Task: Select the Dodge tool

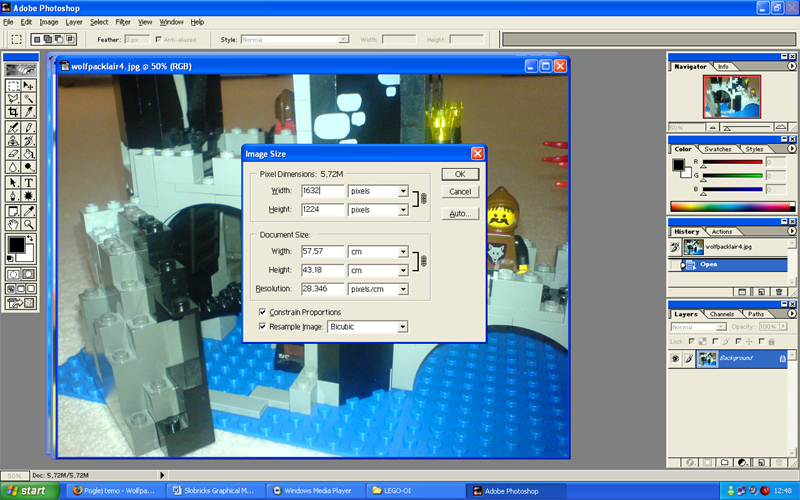Action: 29,167
